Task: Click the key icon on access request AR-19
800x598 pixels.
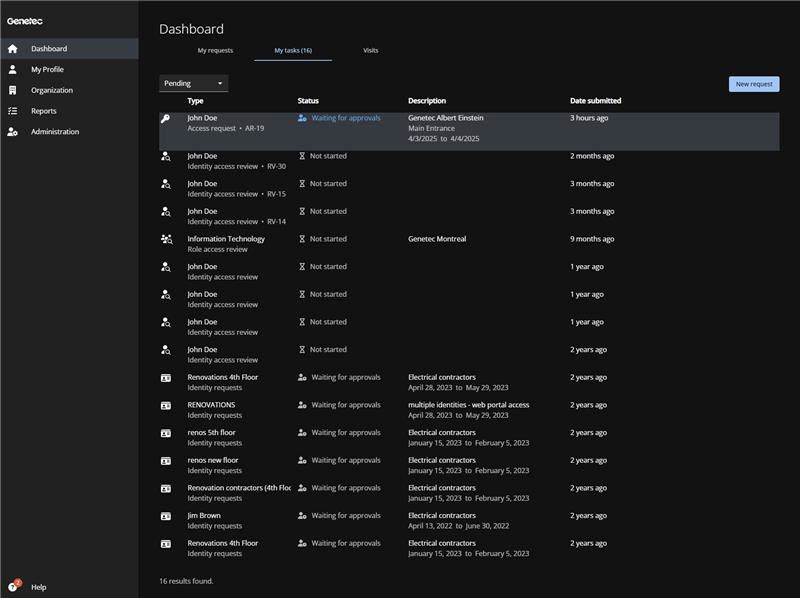Action: (x=167, y=117)
